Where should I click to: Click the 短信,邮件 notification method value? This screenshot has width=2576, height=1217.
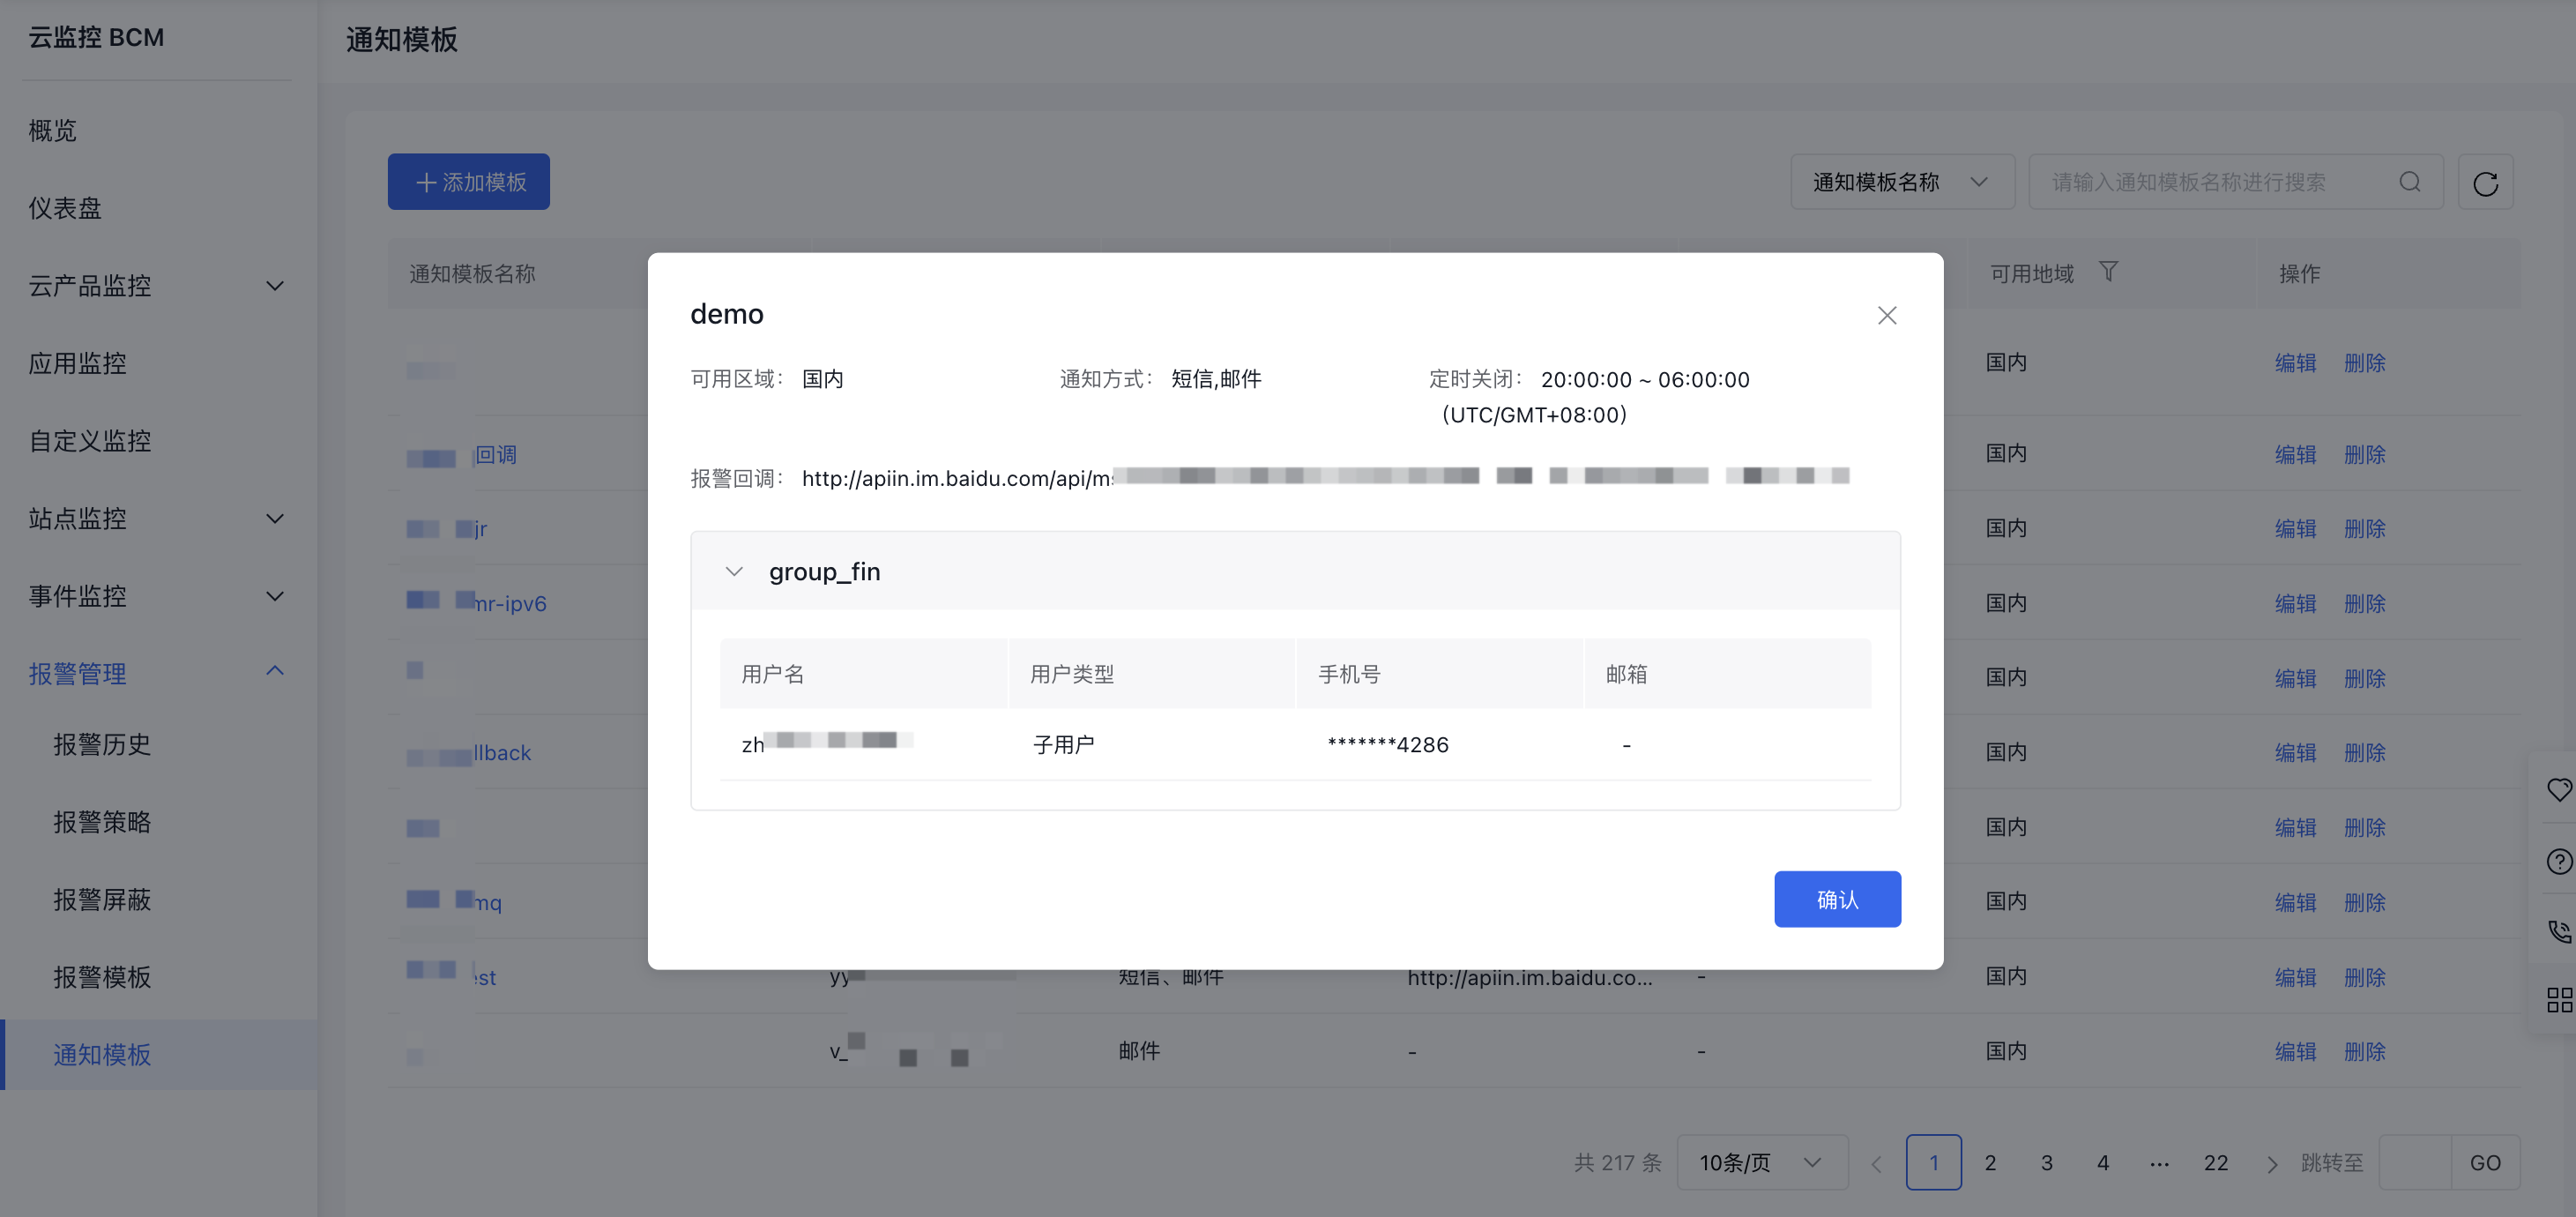(x=1216, y=379)
